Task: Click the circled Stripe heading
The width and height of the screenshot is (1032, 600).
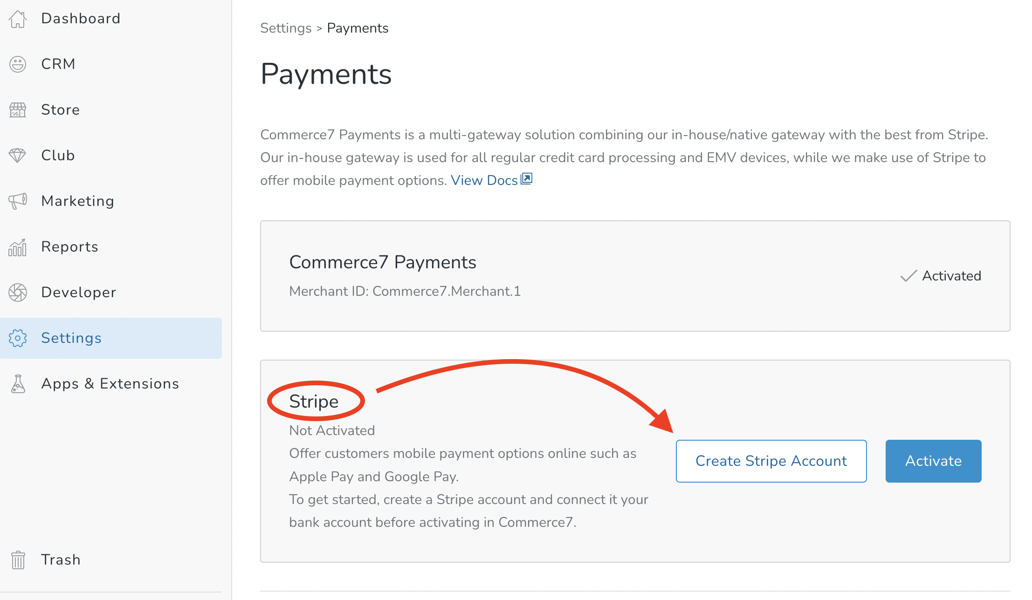Action: coord(315,400)
